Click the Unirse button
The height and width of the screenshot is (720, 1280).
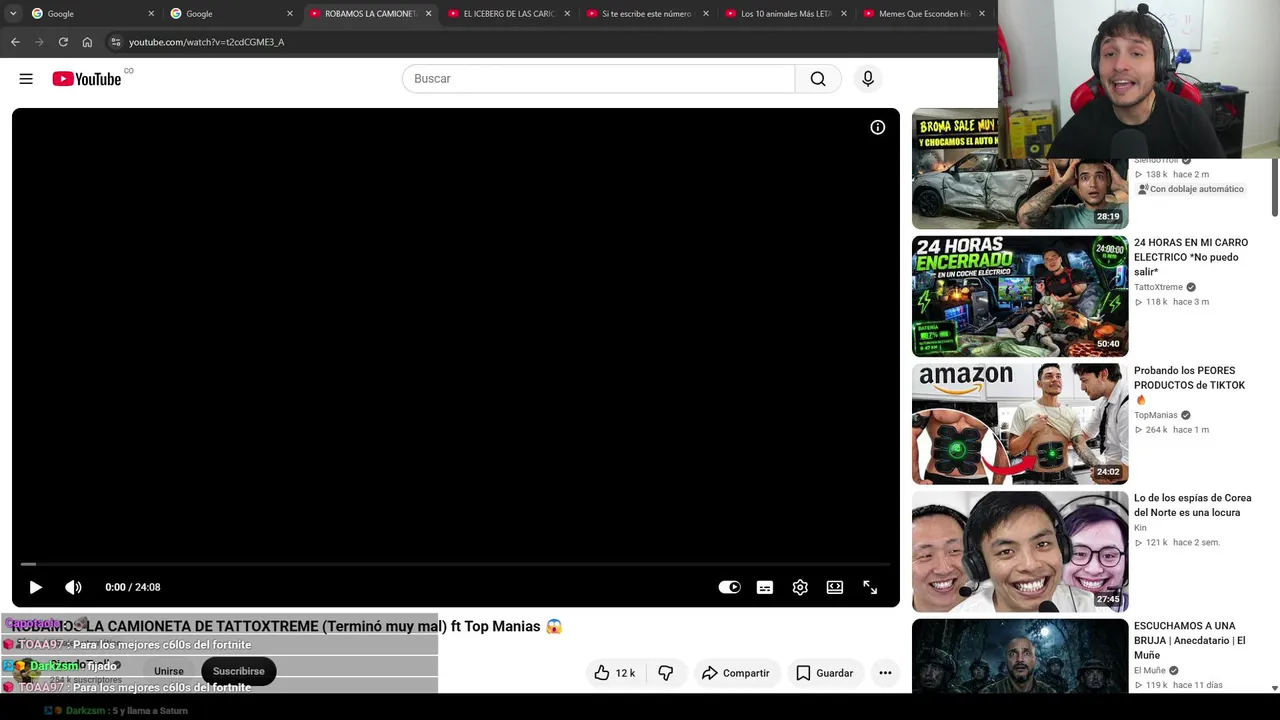(x=169, y=671)
